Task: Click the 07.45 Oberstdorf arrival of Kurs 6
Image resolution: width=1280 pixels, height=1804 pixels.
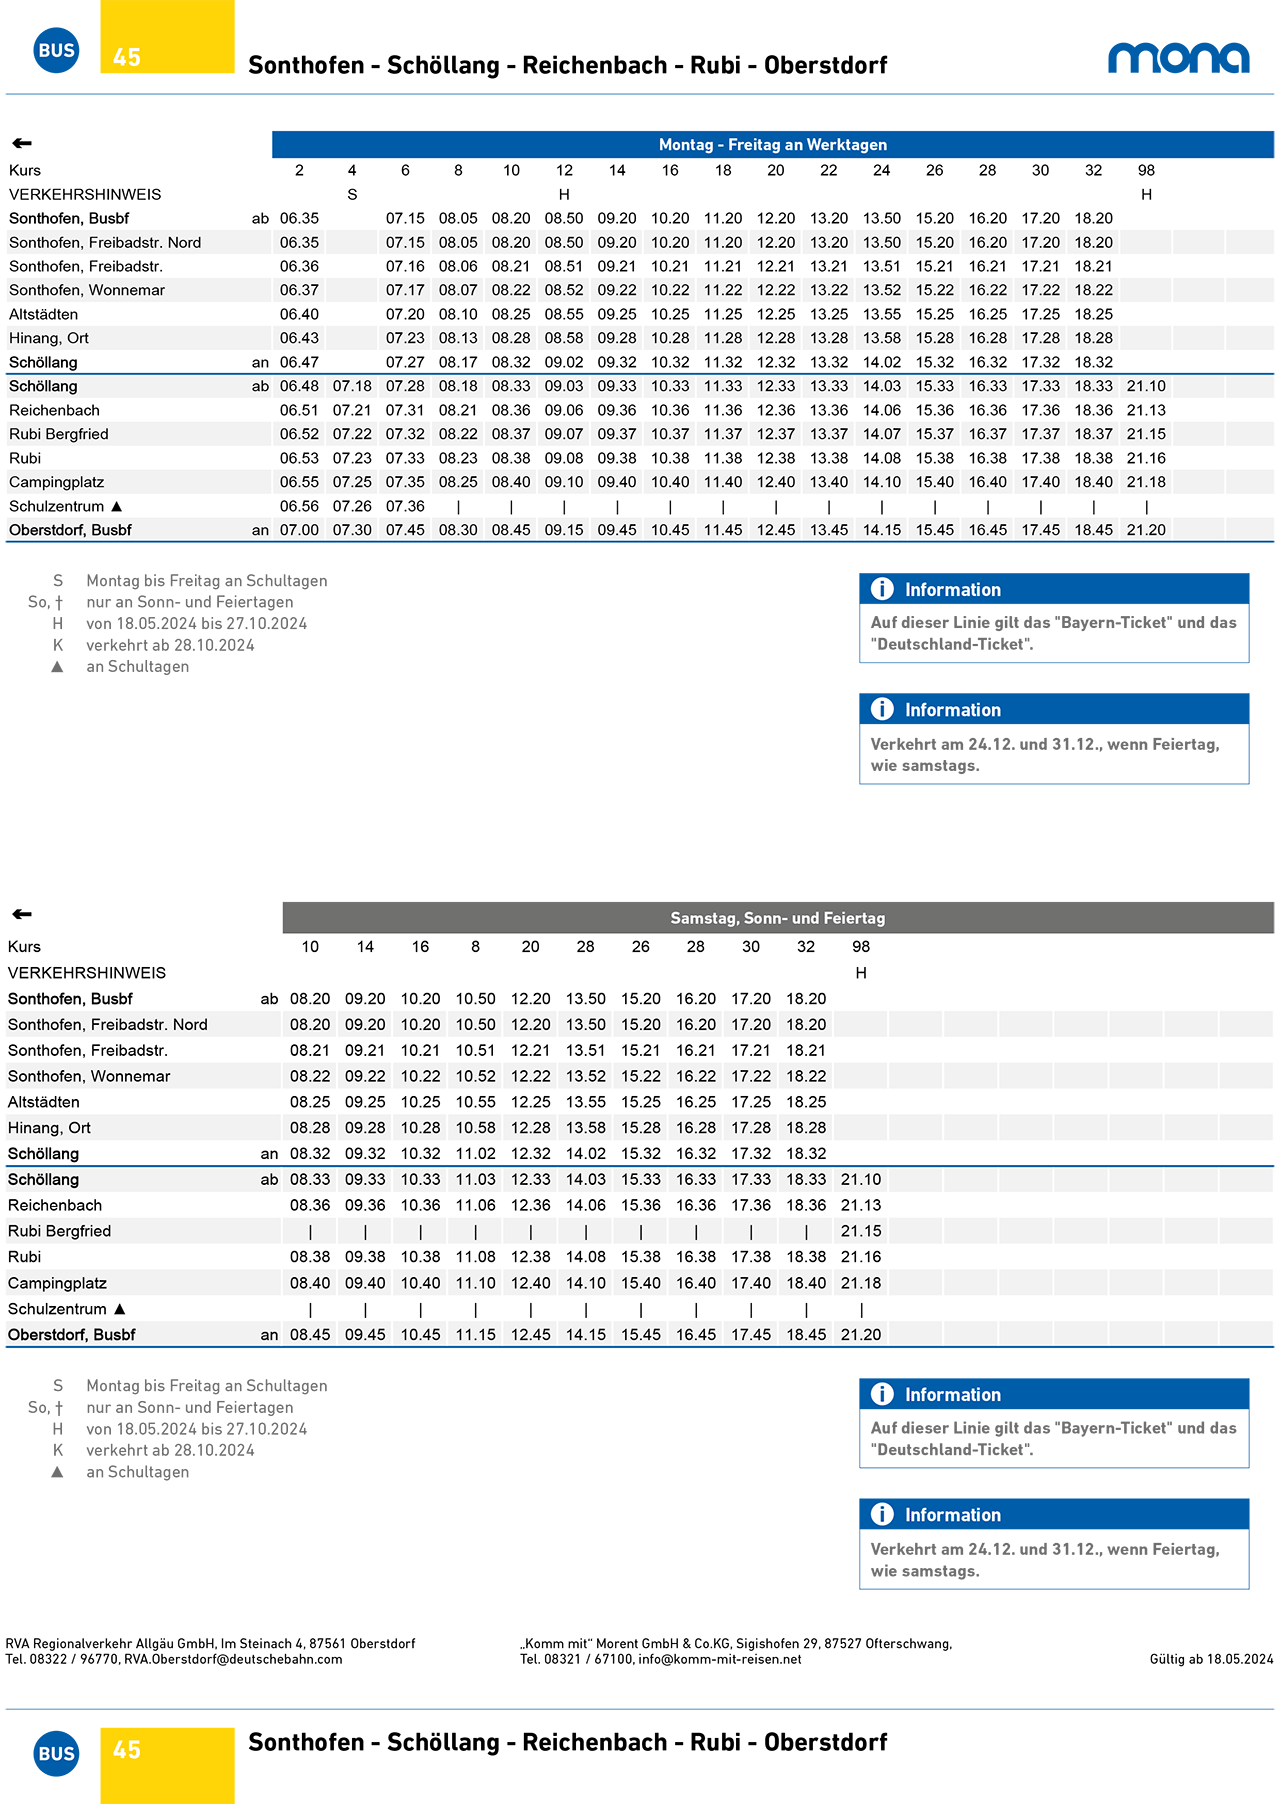Action: 405,530
